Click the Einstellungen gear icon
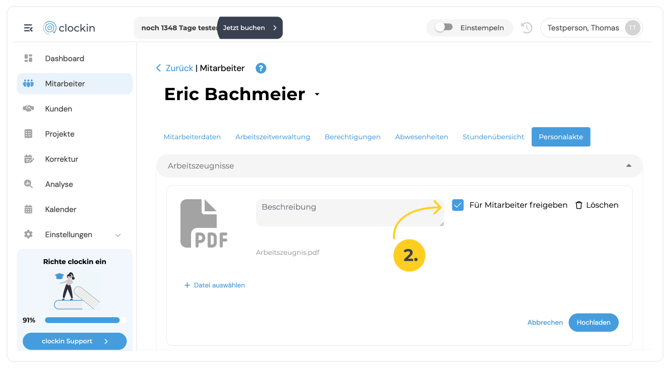 point(28,234)
